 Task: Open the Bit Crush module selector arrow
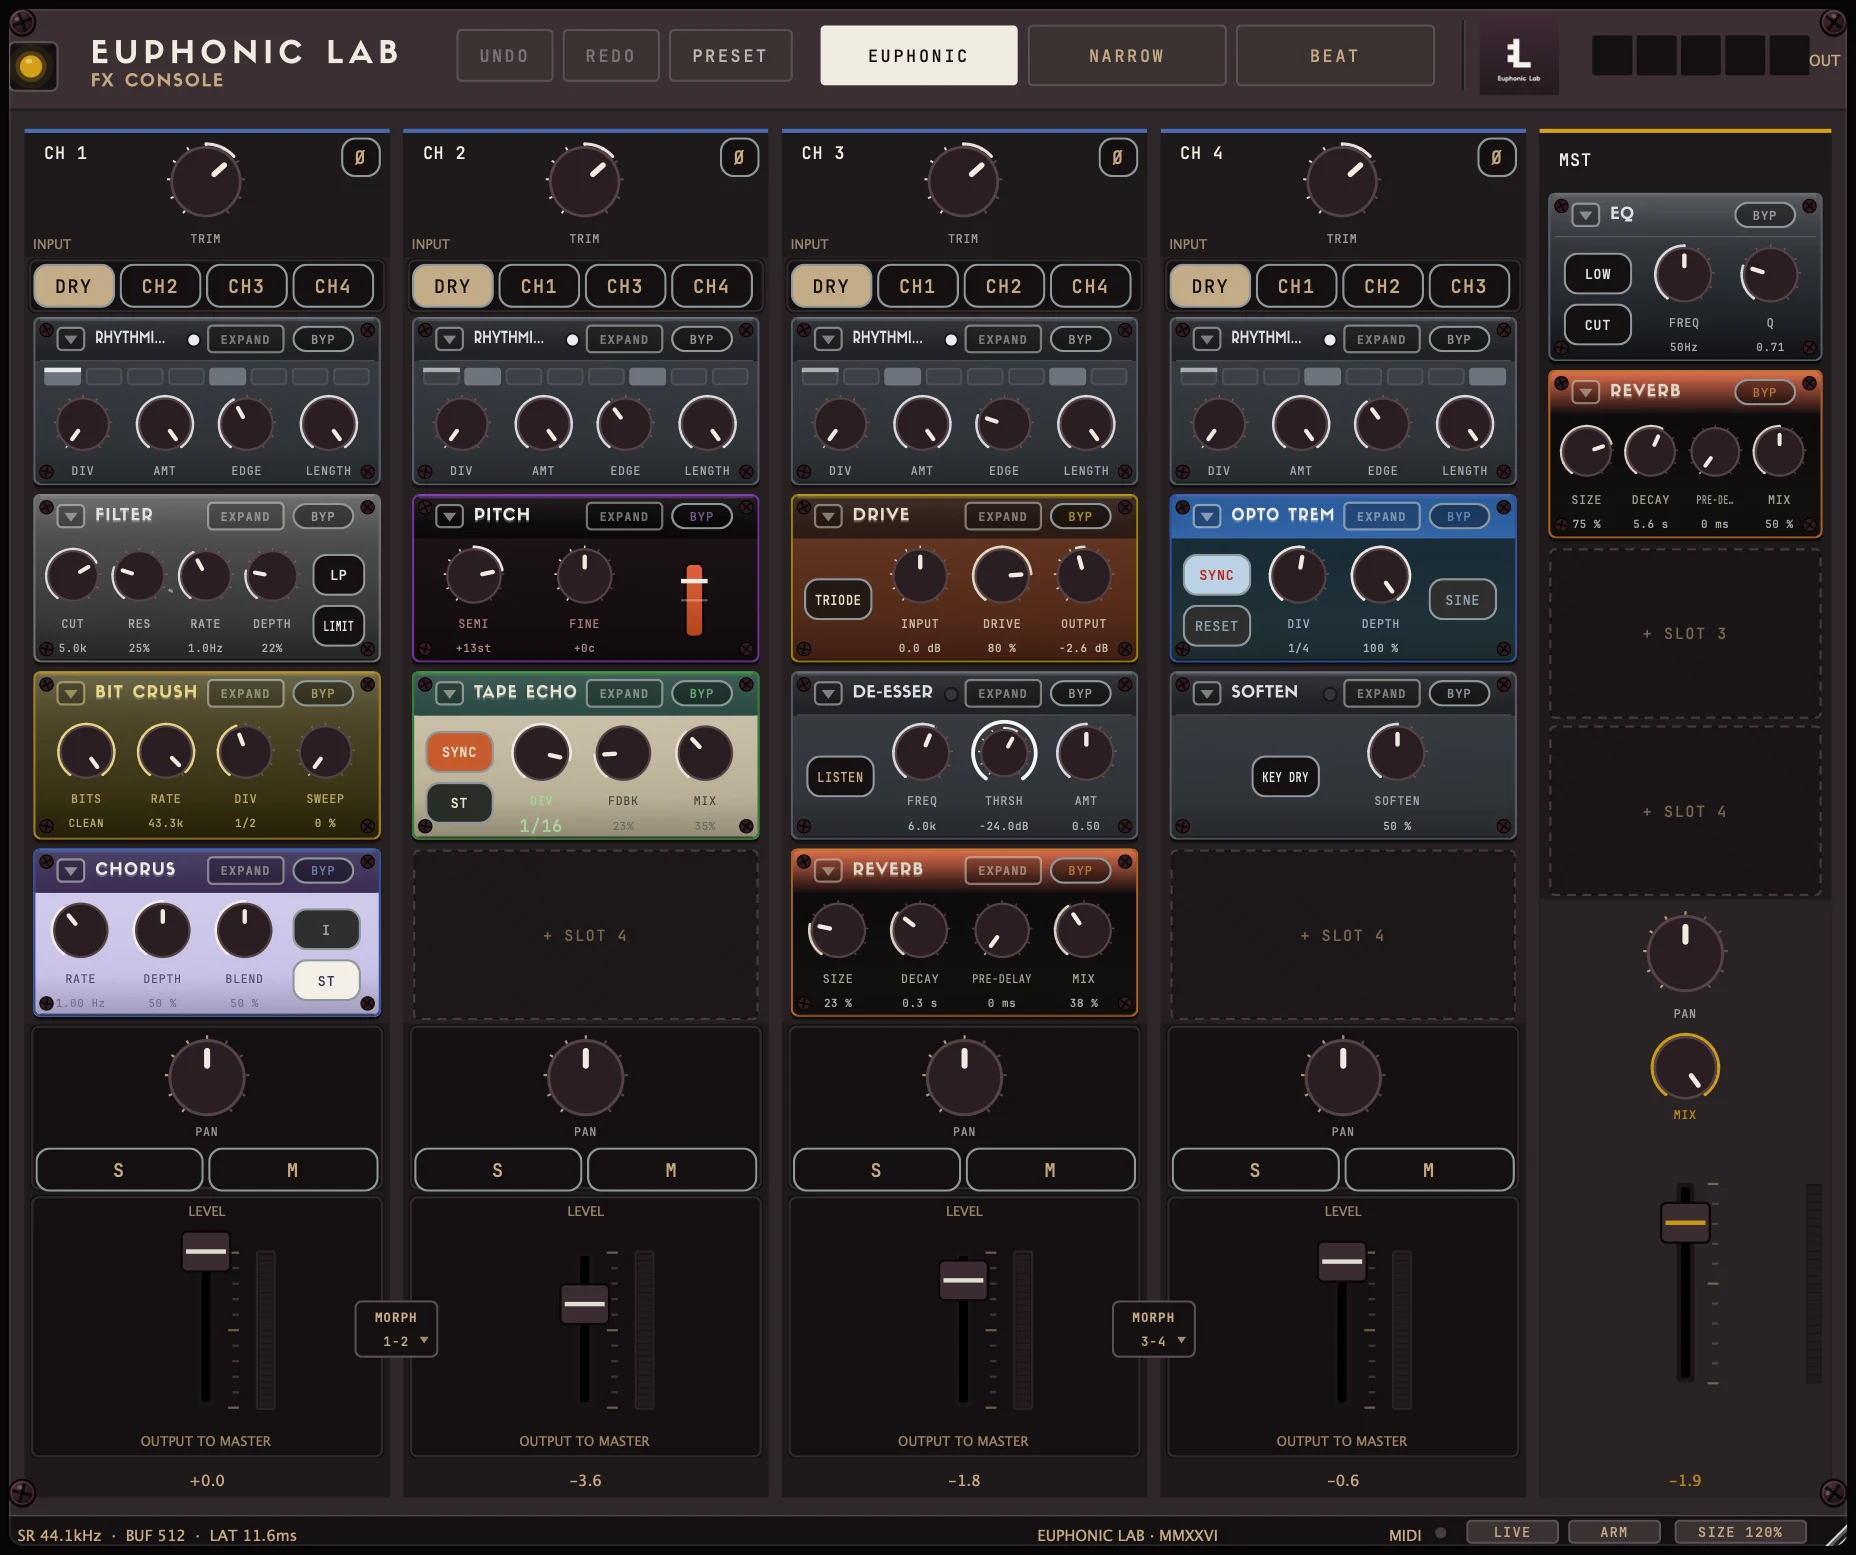[70, 693]
